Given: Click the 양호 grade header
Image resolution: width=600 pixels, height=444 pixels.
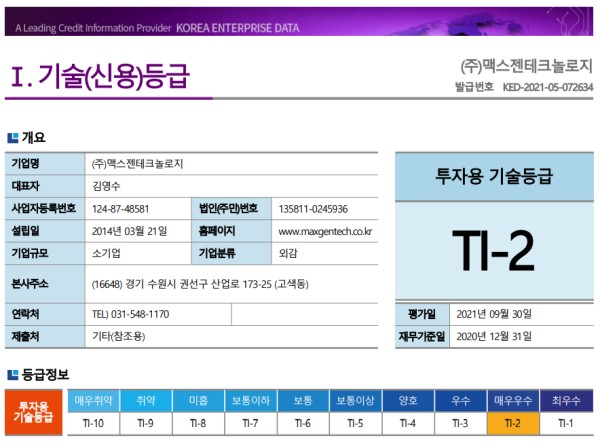Looking at the screenshot, I should pos(408,401).
